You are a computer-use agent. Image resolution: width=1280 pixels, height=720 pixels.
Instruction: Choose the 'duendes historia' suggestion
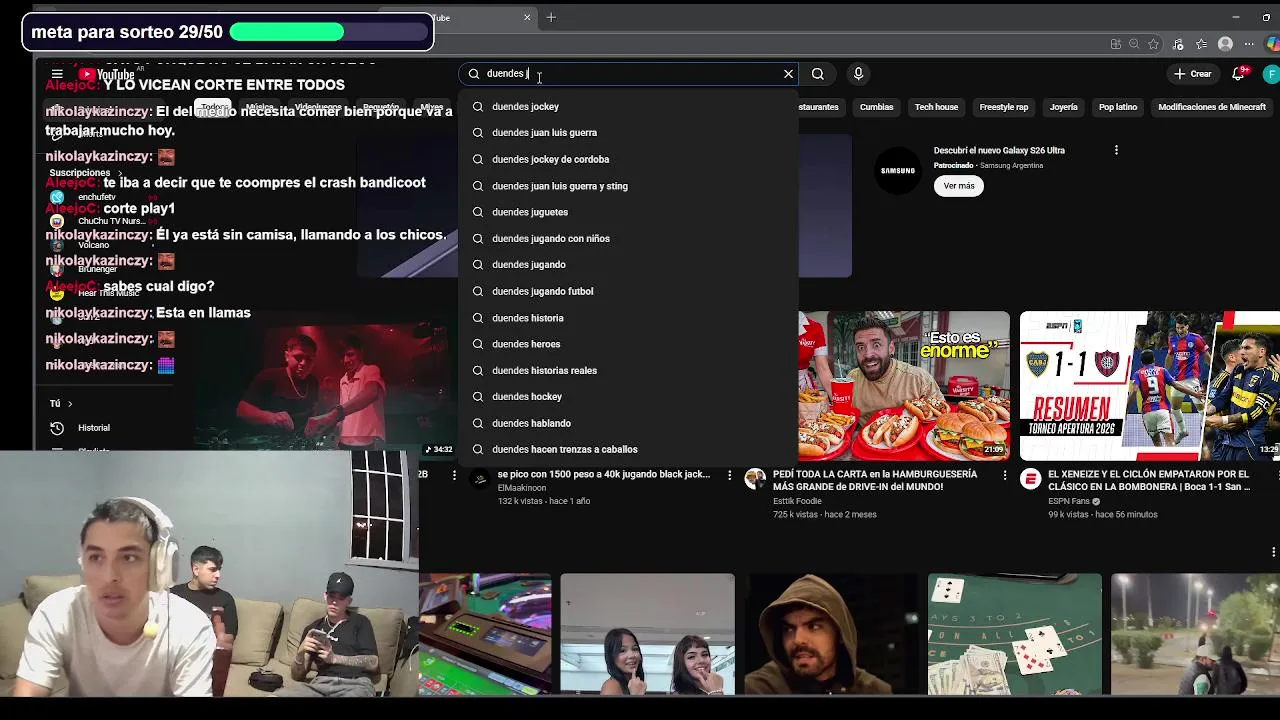pyautogui.click(x=629, y=318)
